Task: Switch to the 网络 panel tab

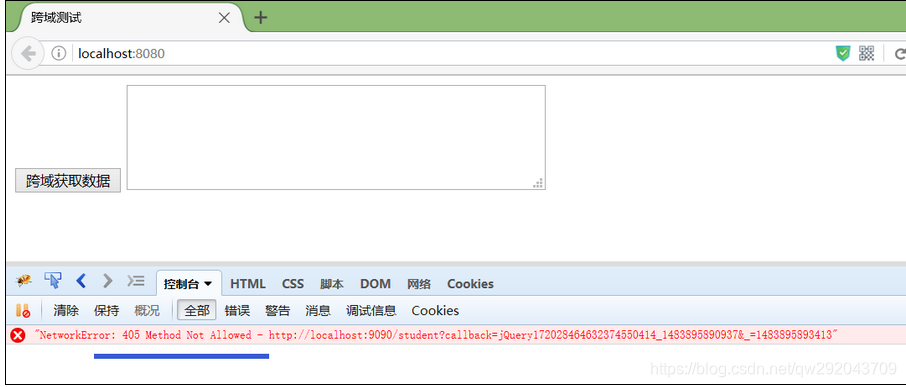Action: pos(419,284)
